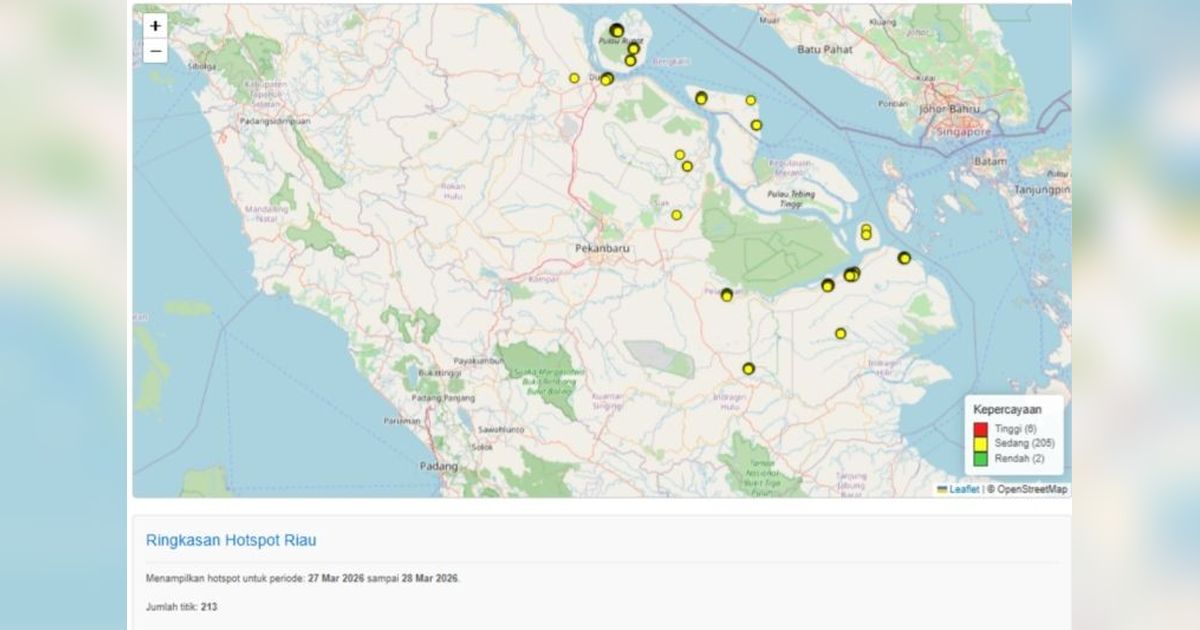1200x630 pixels.
Task: Click the green Rendah legend swatch
Action: 980,459
